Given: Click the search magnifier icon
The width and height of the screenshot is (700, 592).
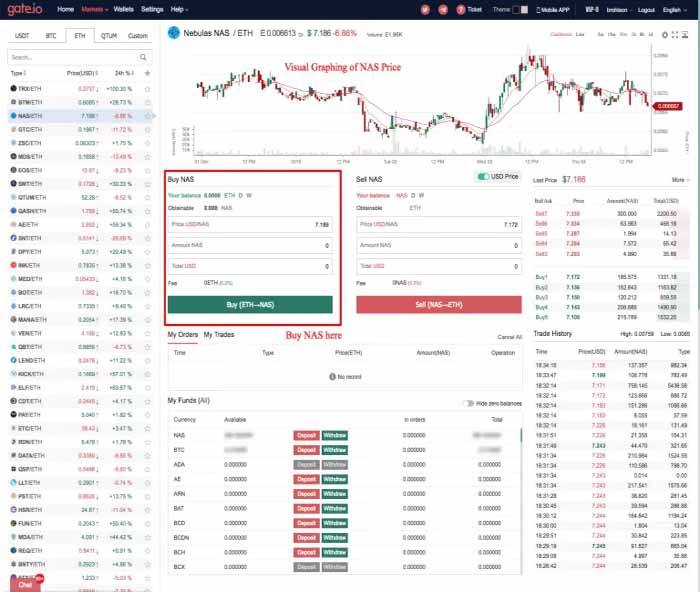Looking at the screenshot, I should tap(143, 57).
